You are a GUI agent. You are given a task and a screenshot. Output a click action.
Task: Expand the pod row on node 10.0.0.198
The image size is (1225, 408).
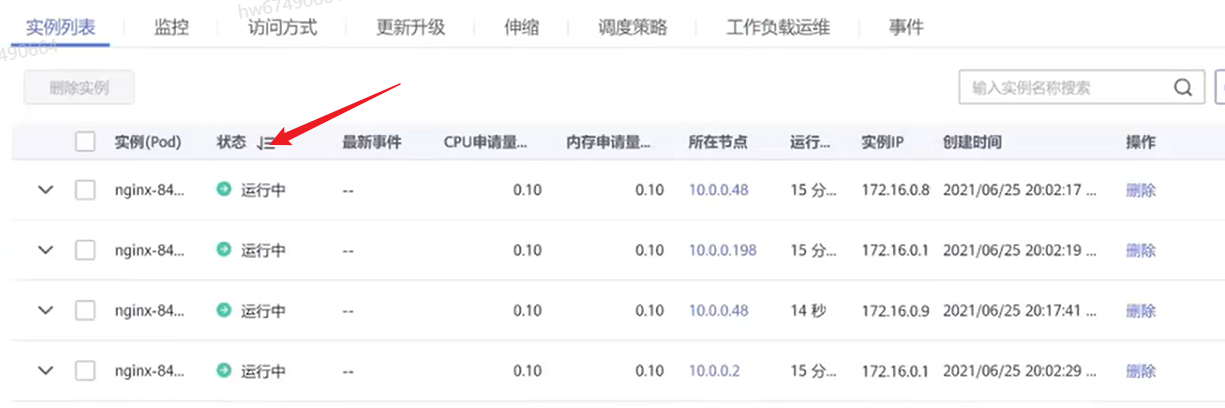point(45,250)
